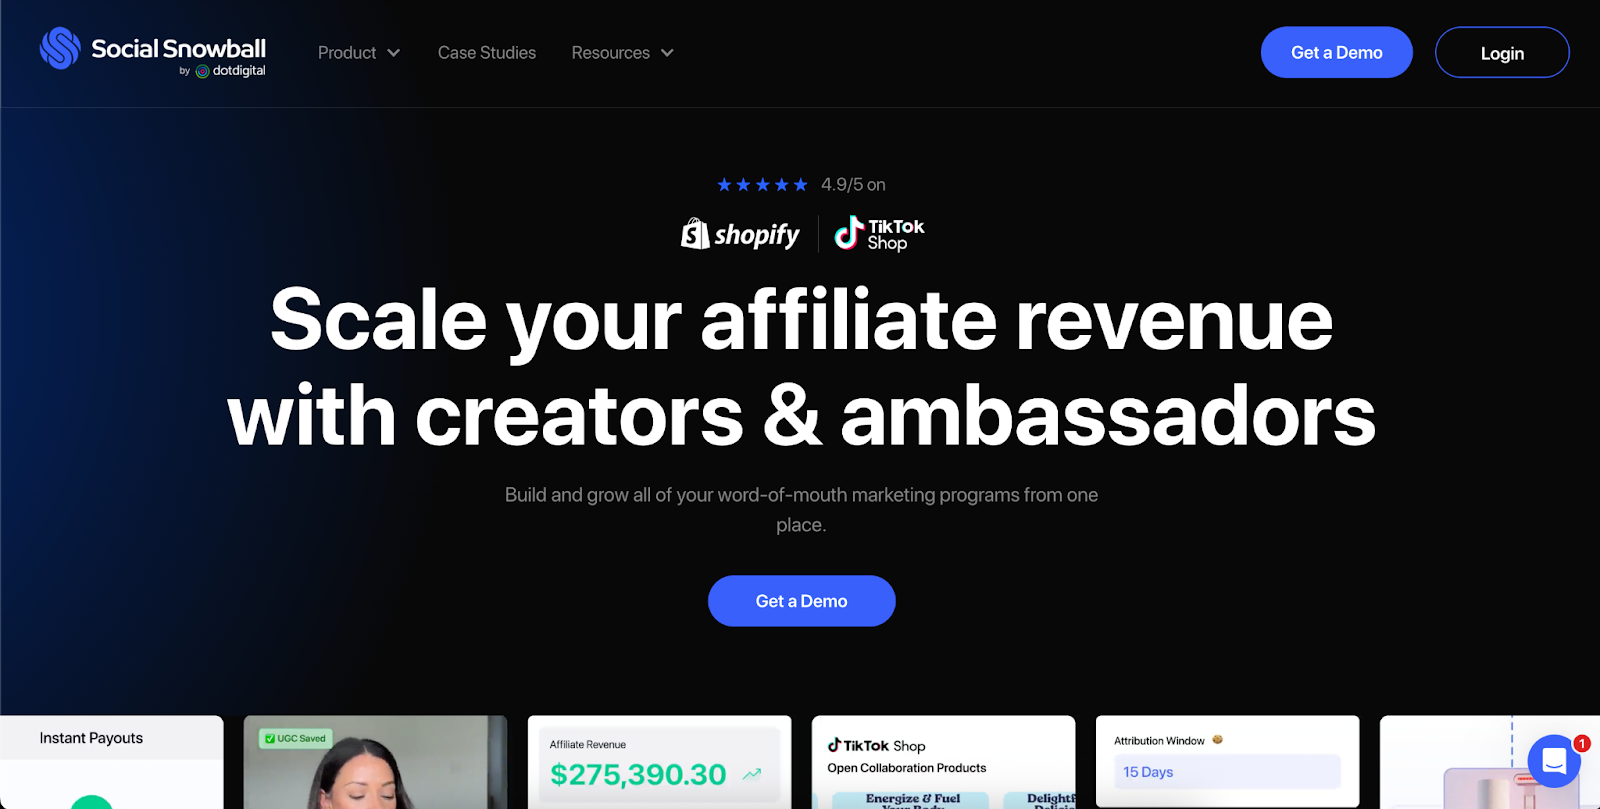Click the hero Get a Demo button

tap(802, 601)
